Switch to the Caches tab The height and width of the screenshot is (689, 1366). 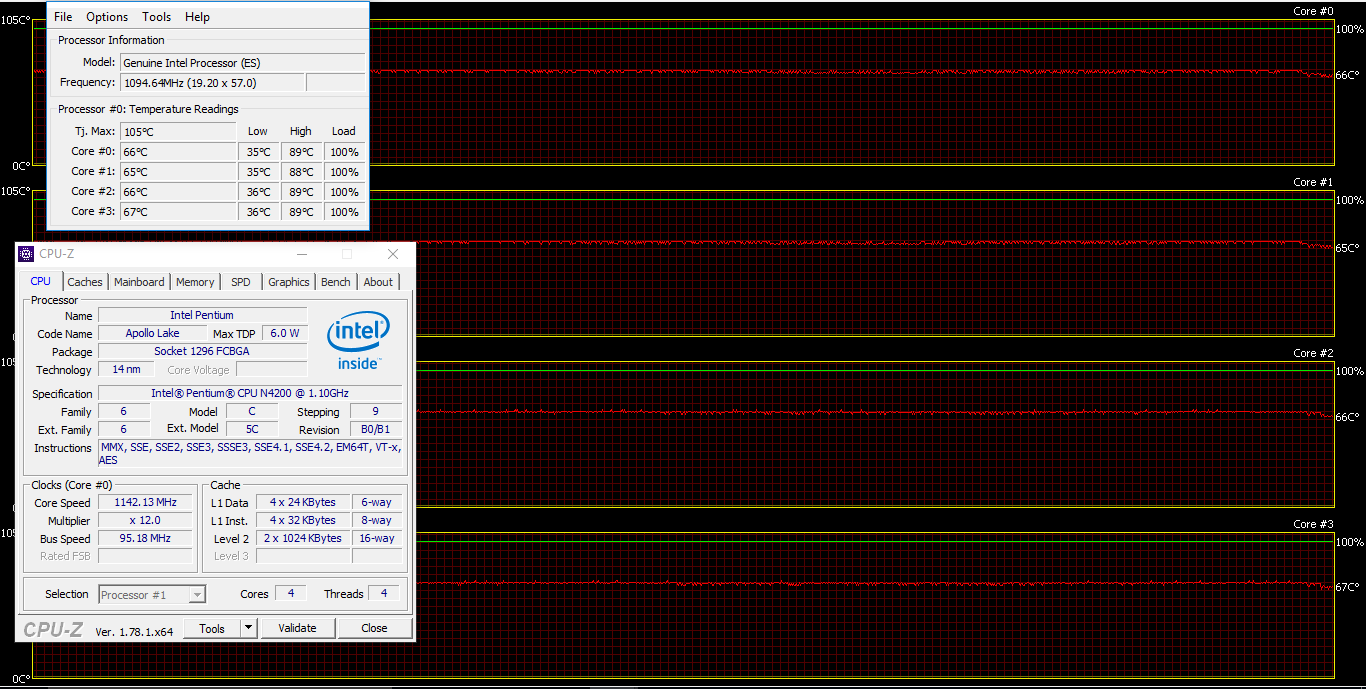(85, 282)
